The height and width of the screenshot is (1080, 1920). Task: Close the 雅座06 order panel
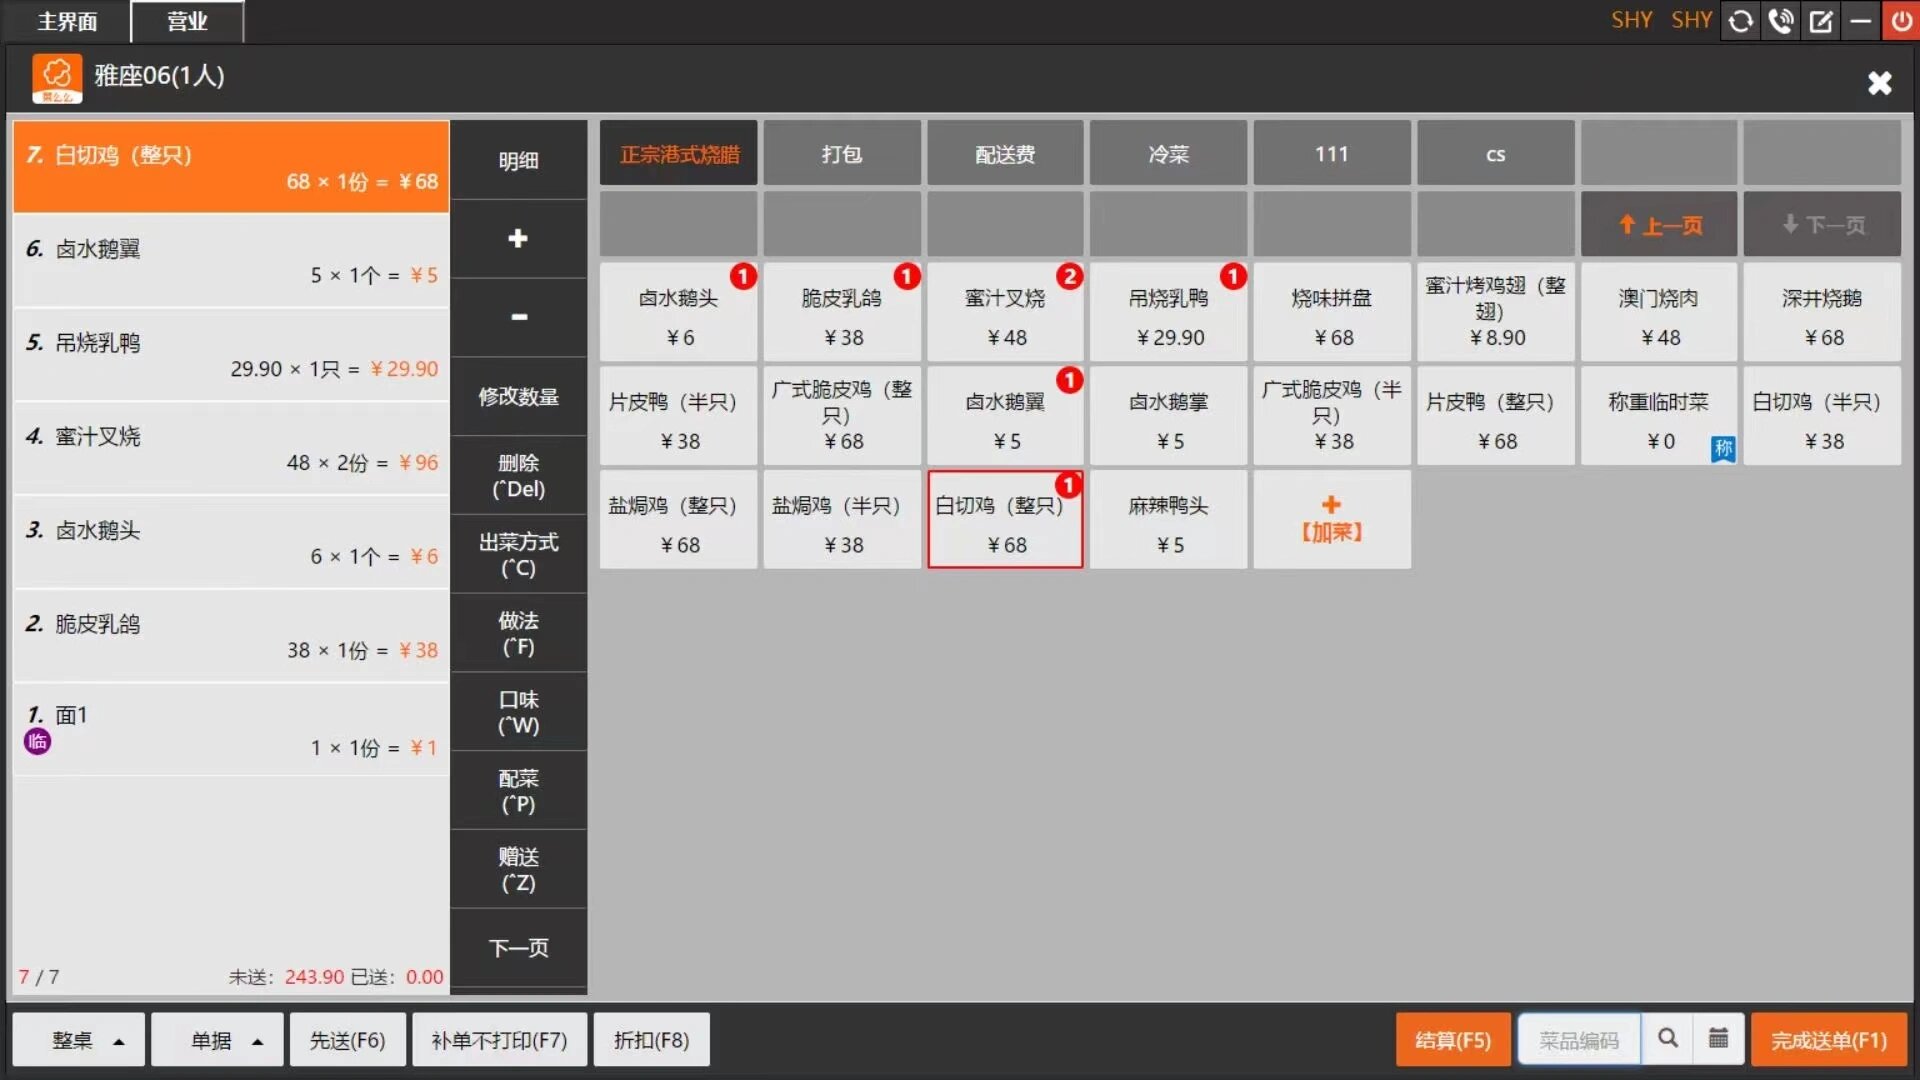point(1879,82)
